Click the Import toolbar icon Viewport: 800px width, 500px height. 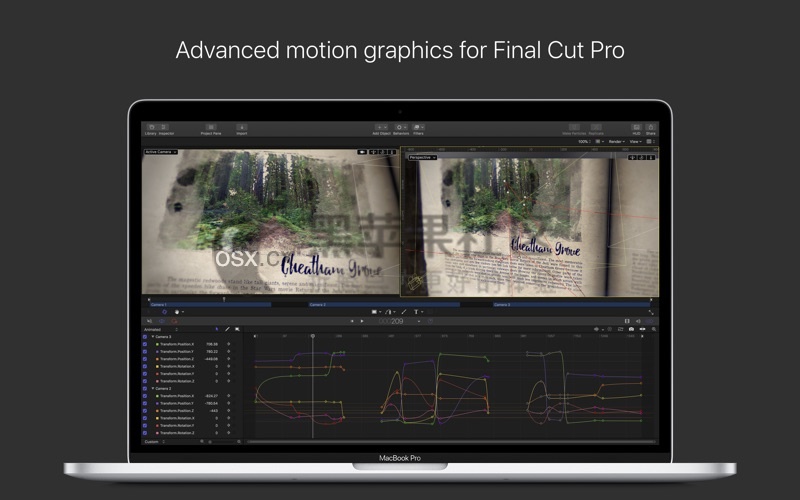click(x=242, y=127)
